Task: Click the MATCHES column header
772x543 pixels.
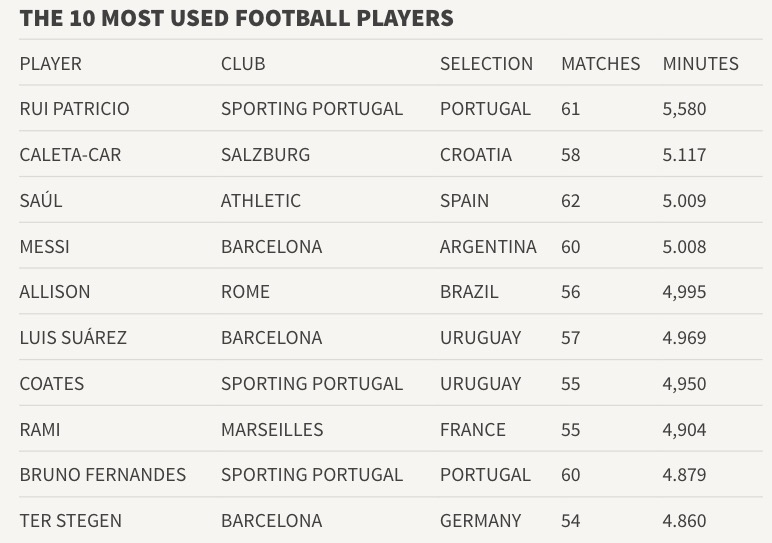Action: pos(600,64)
